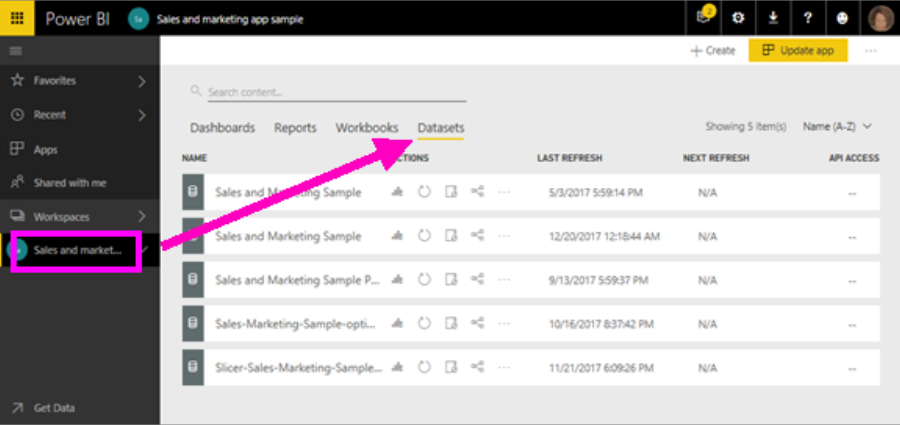
Task: Open the Name (A-Z) sort dropdown
Action: (x=837, y=126)
